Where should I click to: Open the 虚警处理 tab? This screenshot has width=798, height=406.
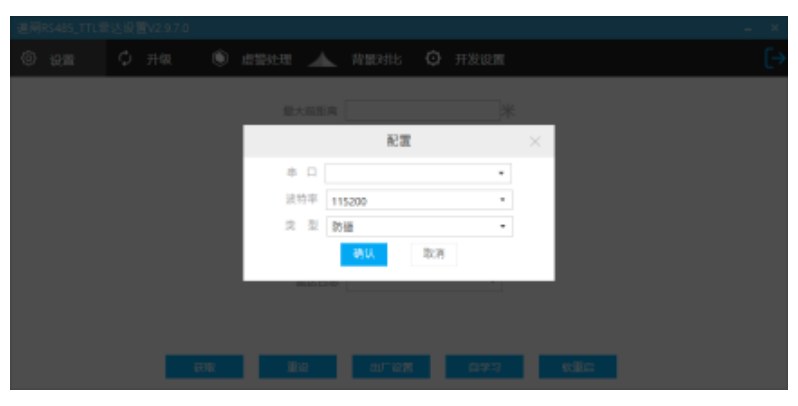252,59
